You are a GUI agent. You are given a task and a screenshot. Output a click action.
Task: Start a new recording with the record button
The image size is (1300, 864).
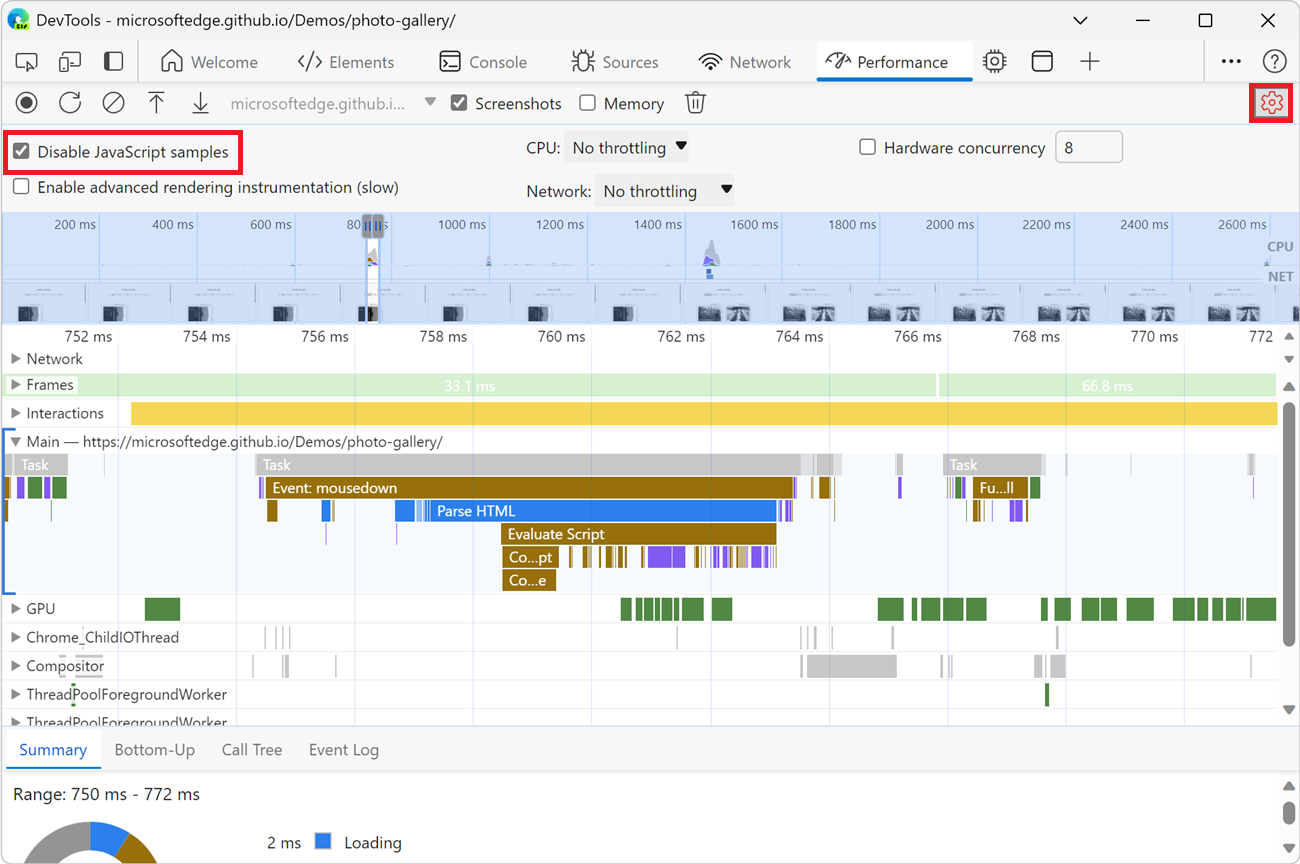click(26, 102)
